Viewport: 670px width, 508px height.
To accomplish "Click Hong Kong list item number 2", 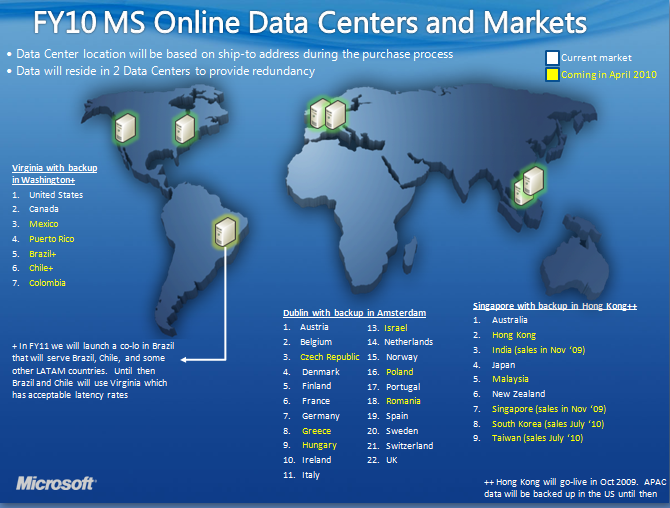I will point(514,335).
